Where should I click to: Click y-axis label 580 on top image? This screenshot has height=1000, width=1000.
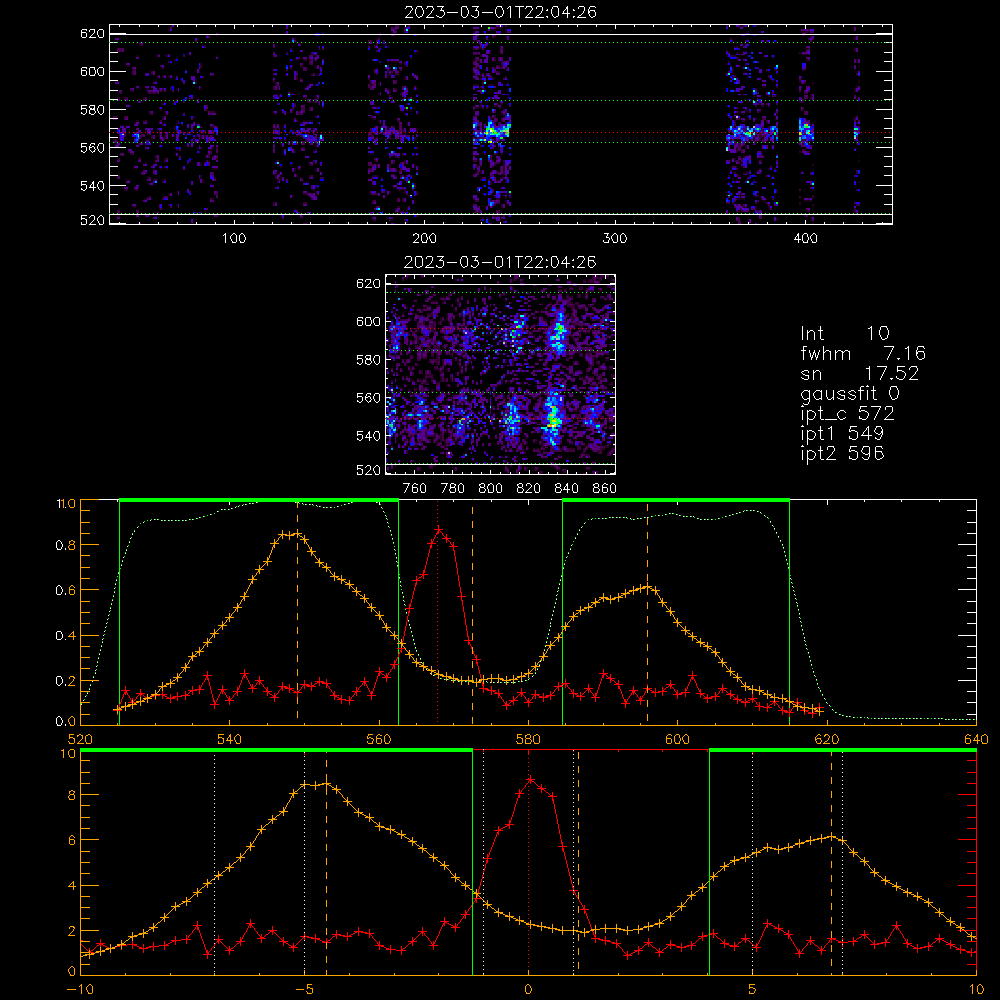[x=92, y=110]
